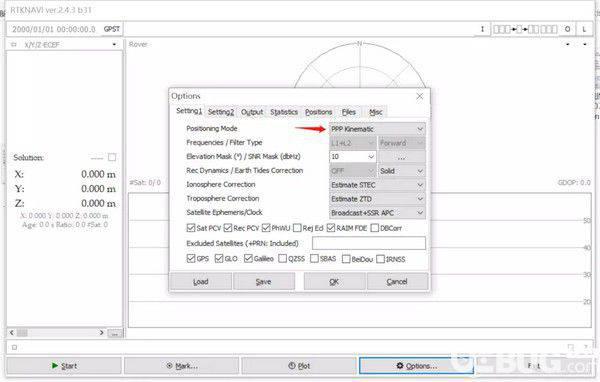This screenshot has height=382, width=600.
Task: Enable the Rej Ed checkbox
Action: click(297, 228)
